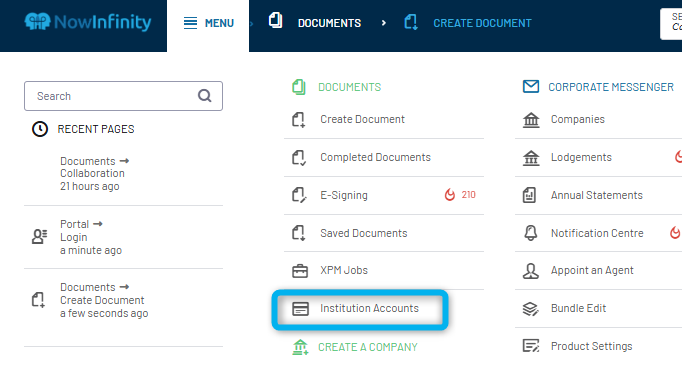Open the MENU hamburger icon
682x368 pixels.
[x=190, y=23]
